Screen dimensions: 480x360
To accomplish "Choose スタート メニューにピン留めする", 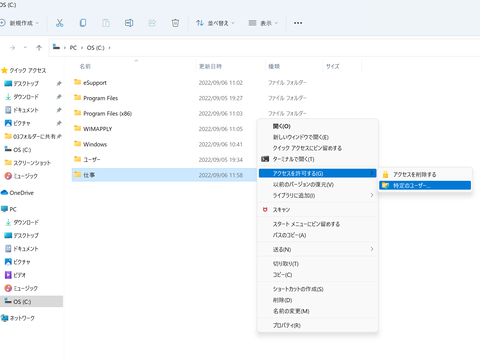I will (318, 224).
